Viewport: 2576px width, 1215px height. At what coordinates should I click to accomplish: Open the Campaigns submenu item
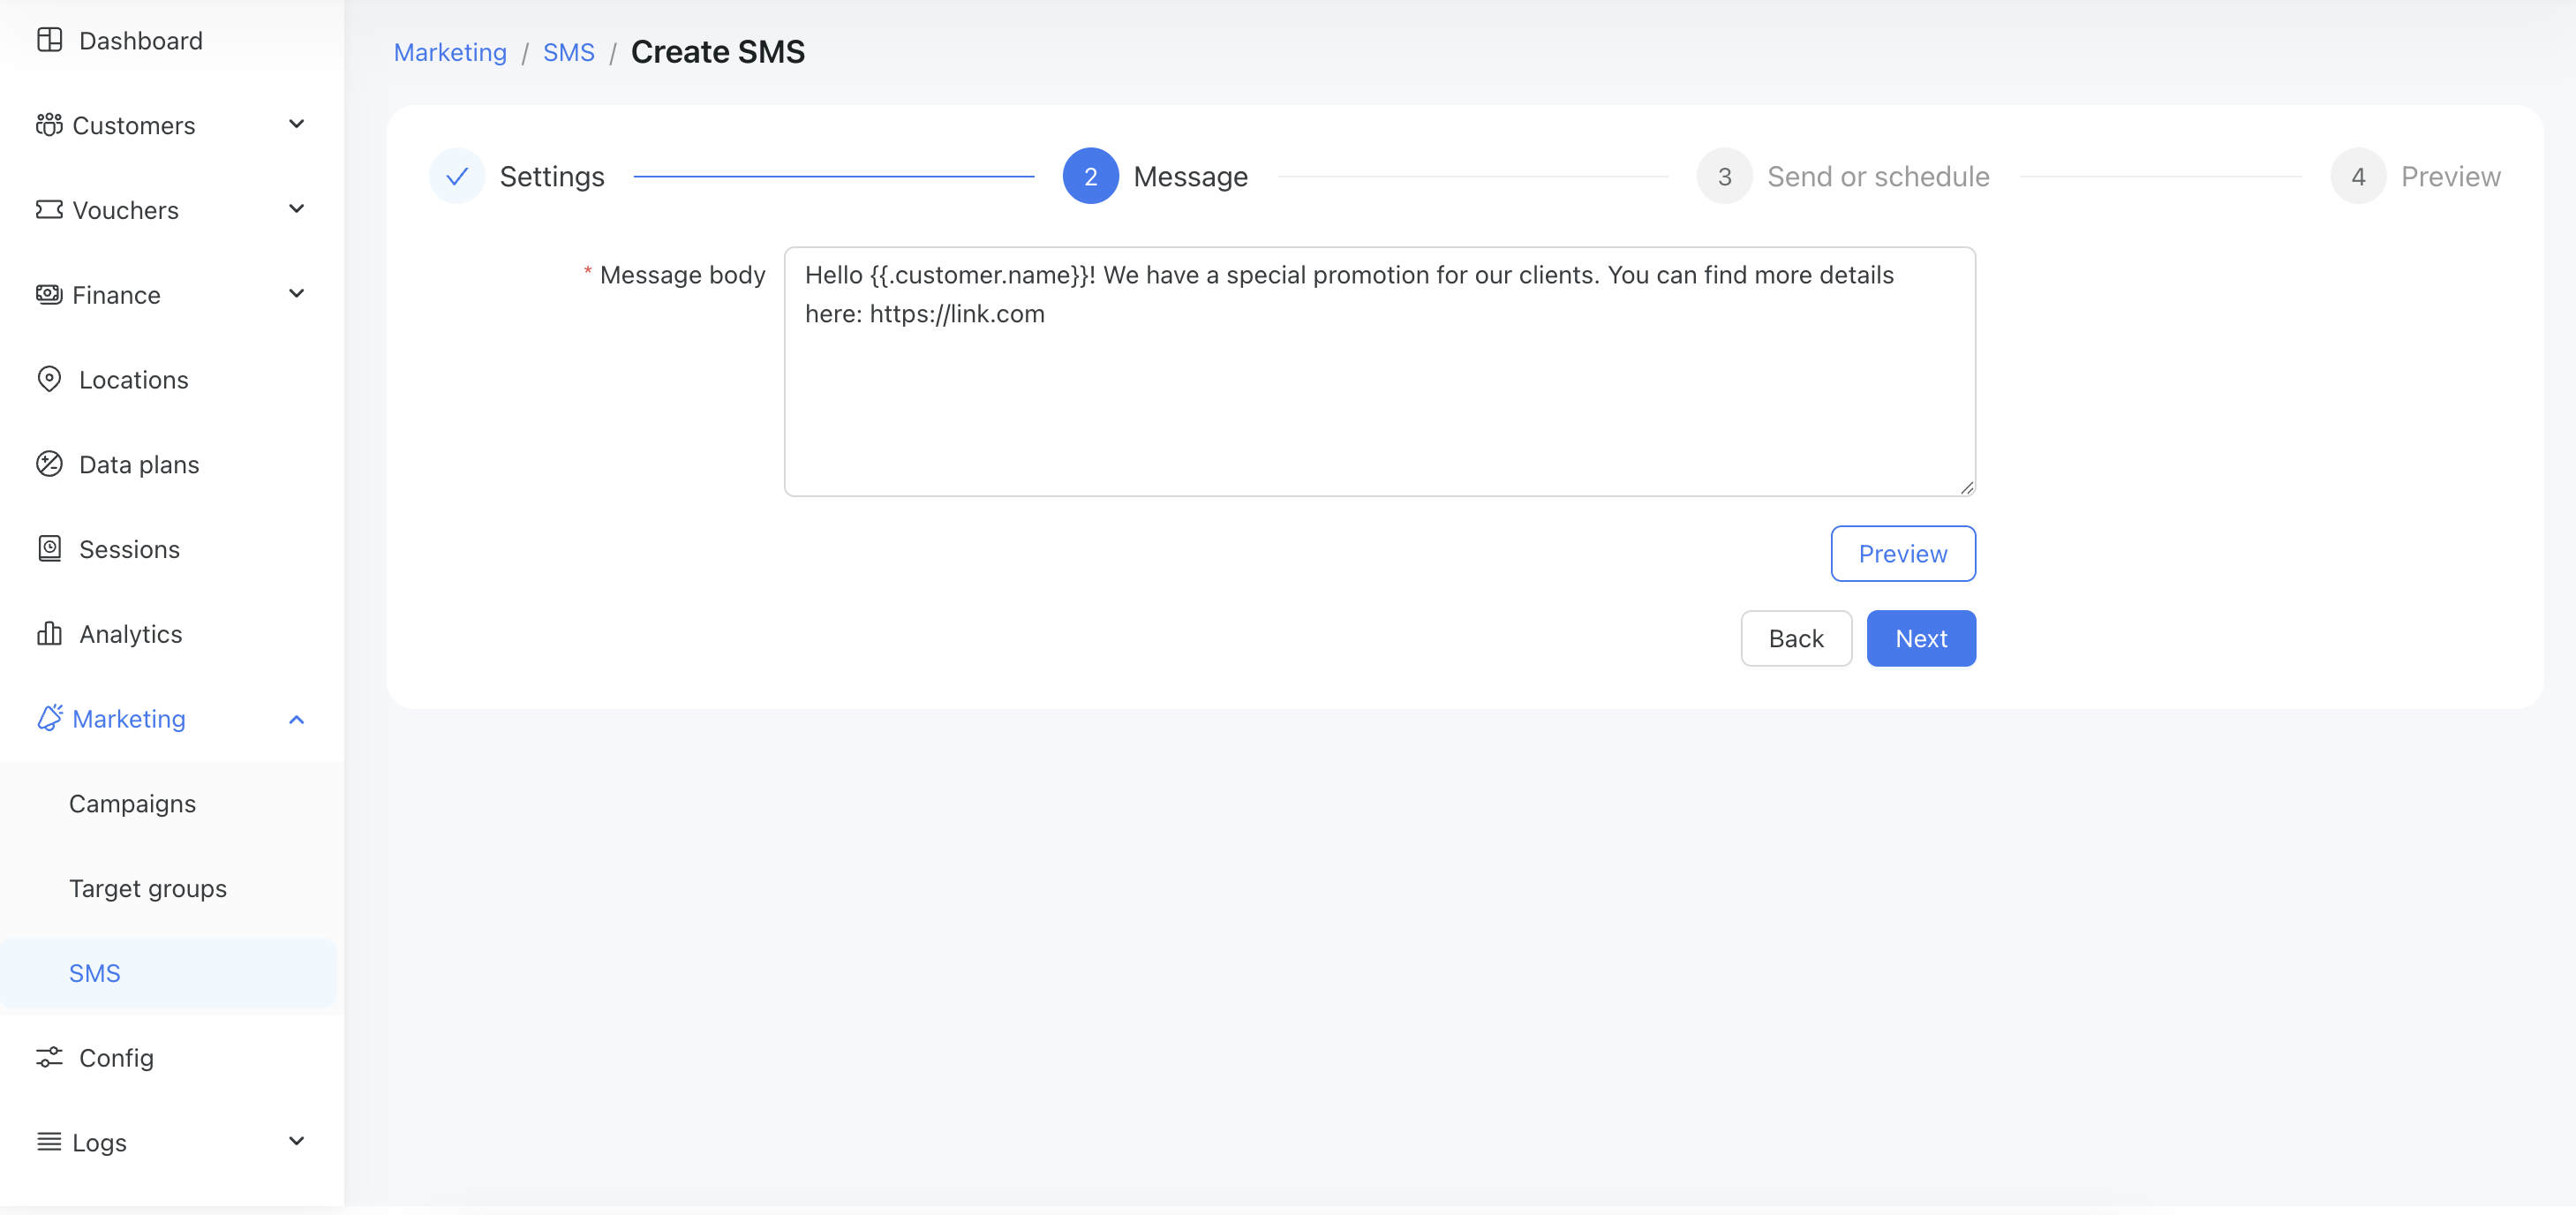(x=132, y=803)
